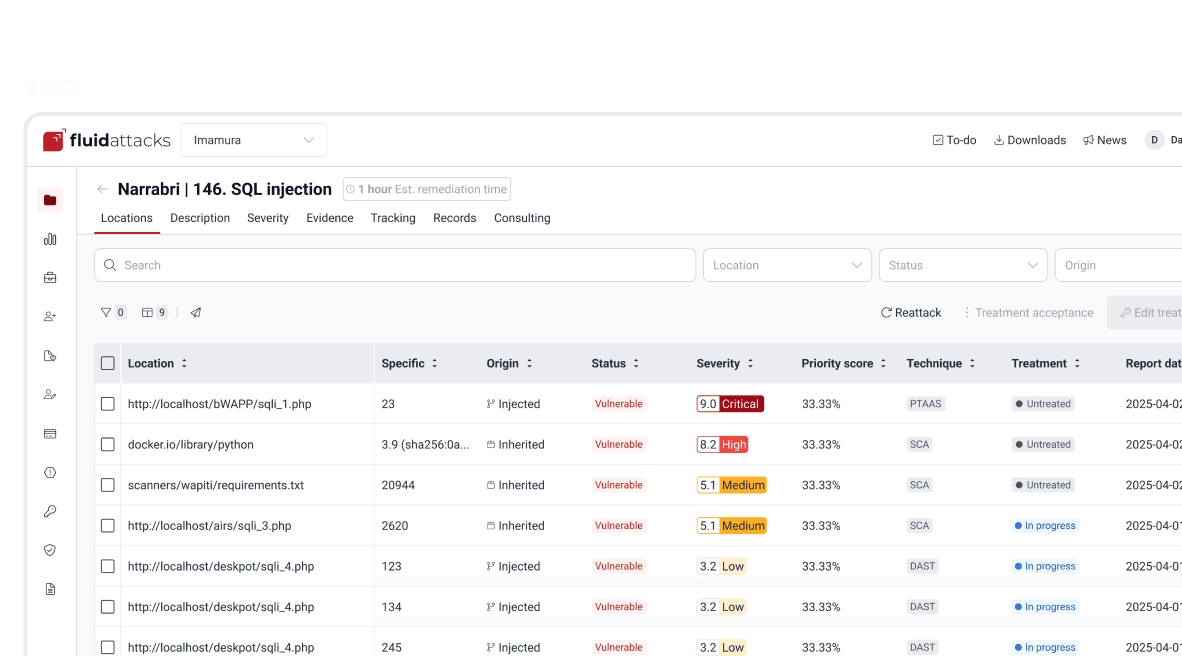Open the Location filter dropdown
Viewport: 1182px width, 656px height.
[x=787, y=265]
